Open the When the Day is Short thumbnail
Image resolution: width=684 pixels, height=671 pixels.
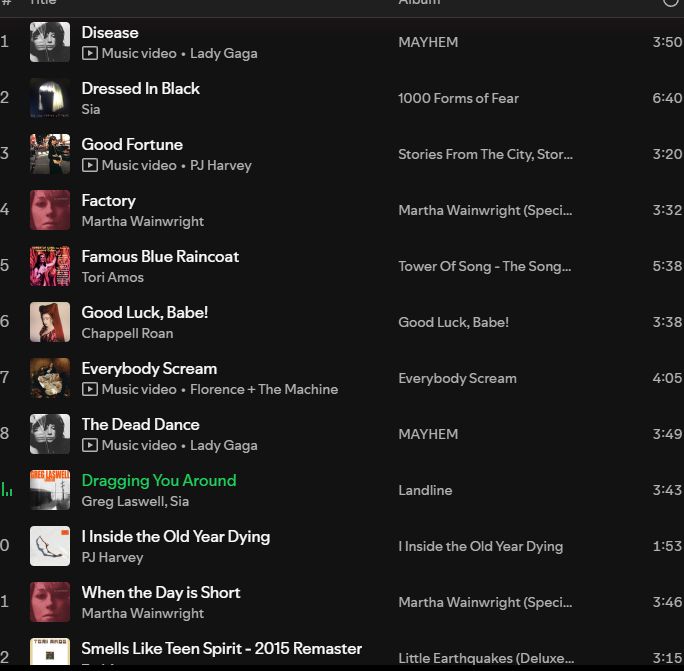coord(50,602)
